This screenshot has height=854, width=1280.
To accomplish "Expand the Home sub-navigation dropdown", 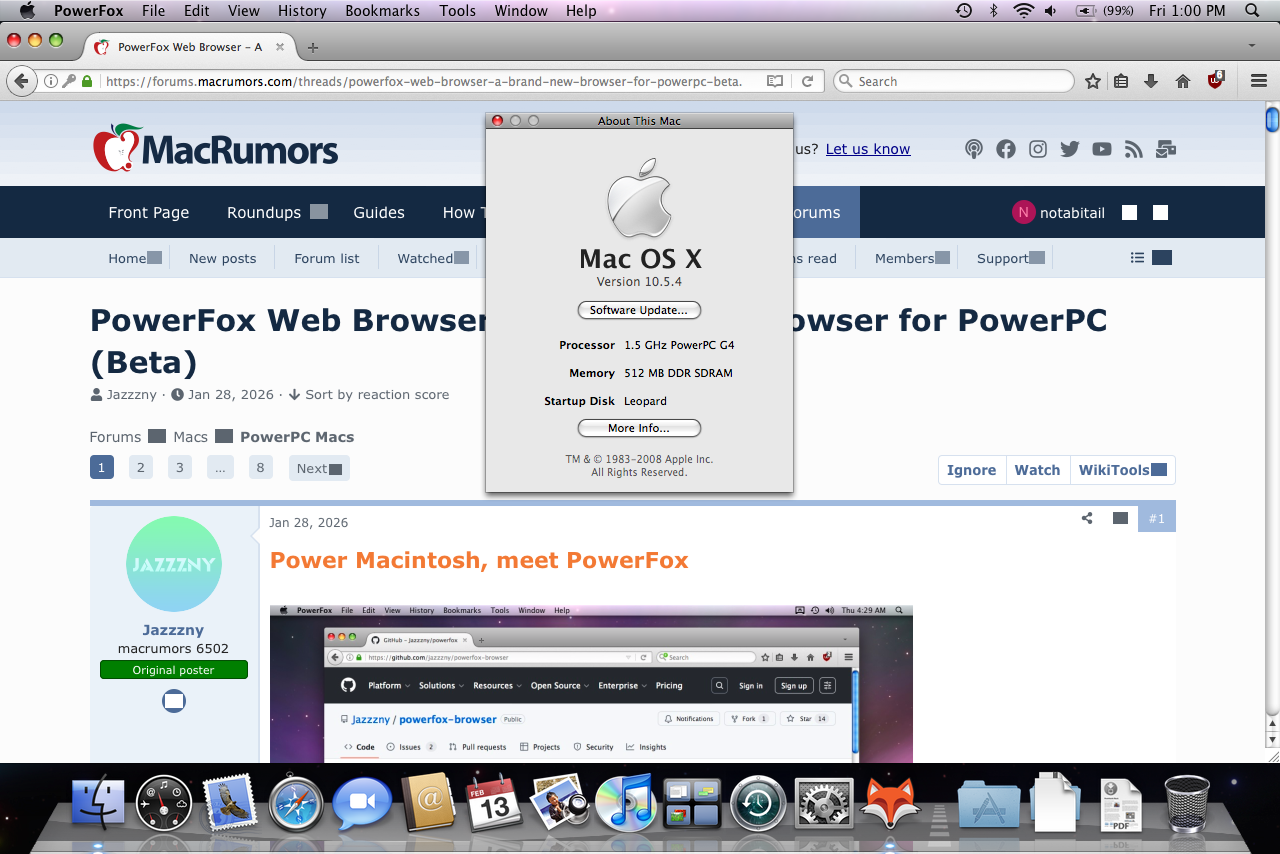I will [155, 258].
